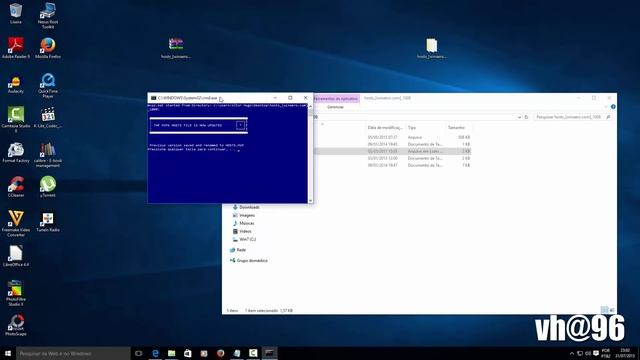
Task: Launch Camtasia Studio 8 desktop shortcut
Action: point(16,119)
